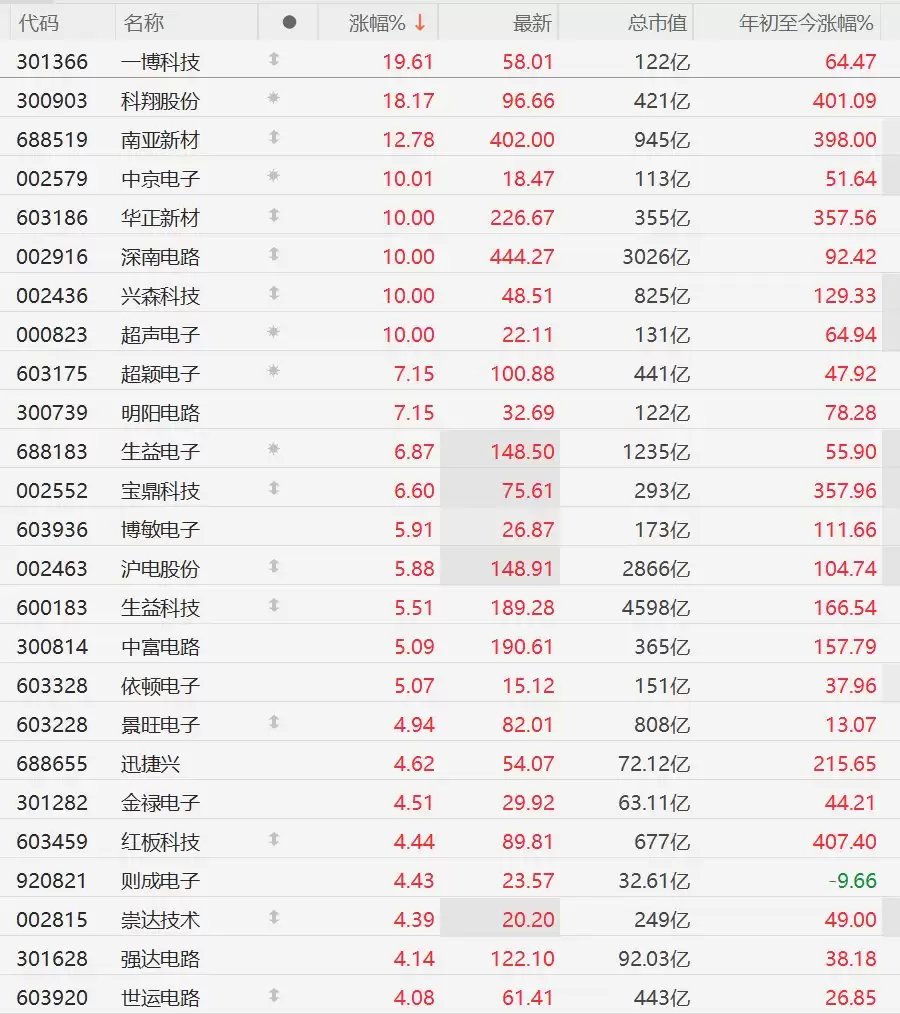Image resolution: width=900 pixels, height=1014 pixels.
Task: Select the 则成电子 row
Action: coord(450,880)
